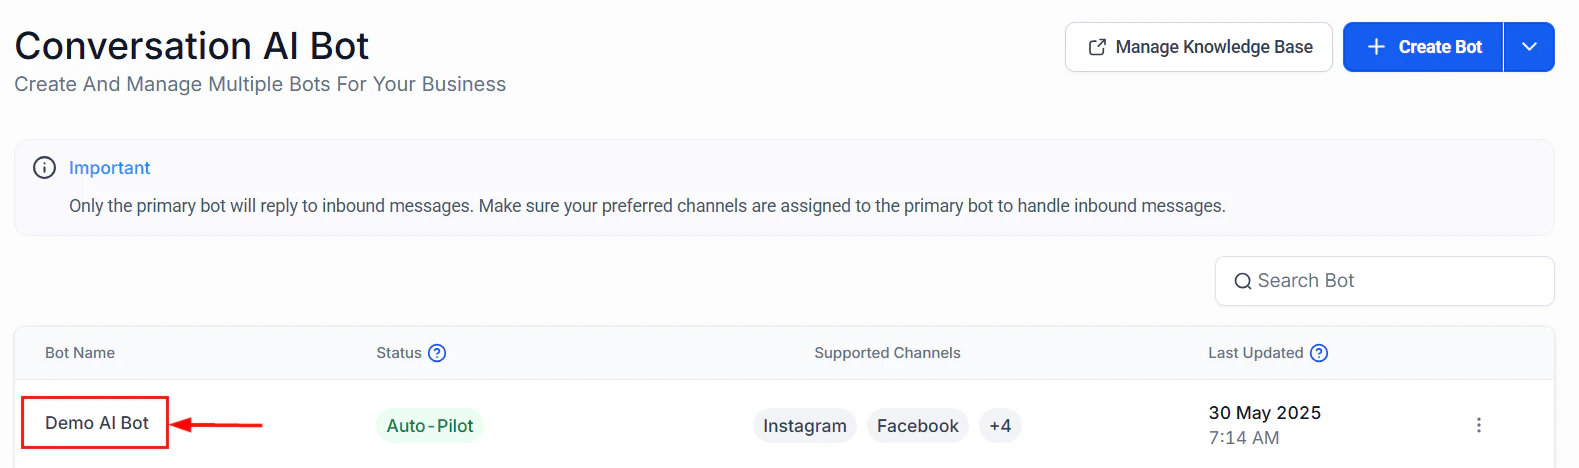Click the Last Updated column header
1579x468 pixels.
coord(1255,353)
